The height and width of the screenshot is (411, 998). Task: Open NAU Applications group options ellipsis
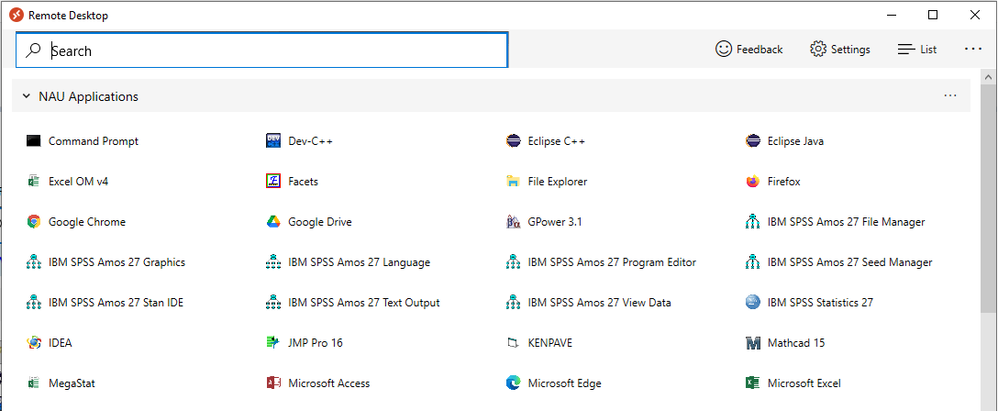[x=950, y=96]
